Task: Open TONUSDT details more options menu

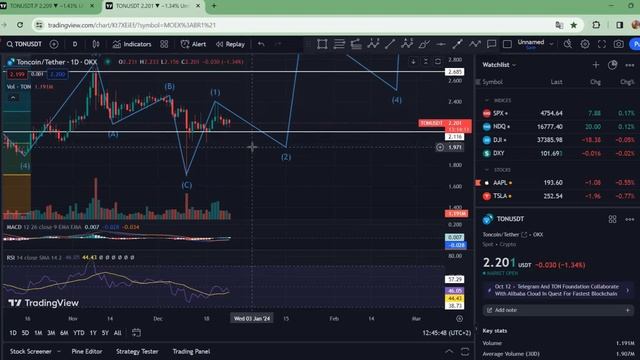Action: point(630,219)
